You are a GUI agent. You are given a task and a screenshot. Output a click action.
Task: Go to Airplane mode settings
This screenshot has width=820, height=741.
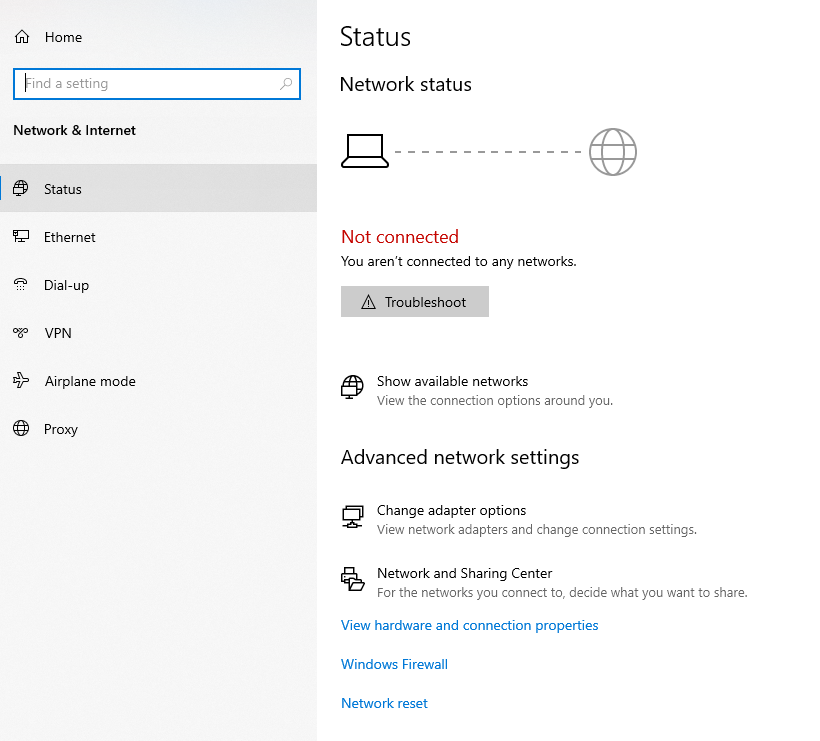(90, 381)
